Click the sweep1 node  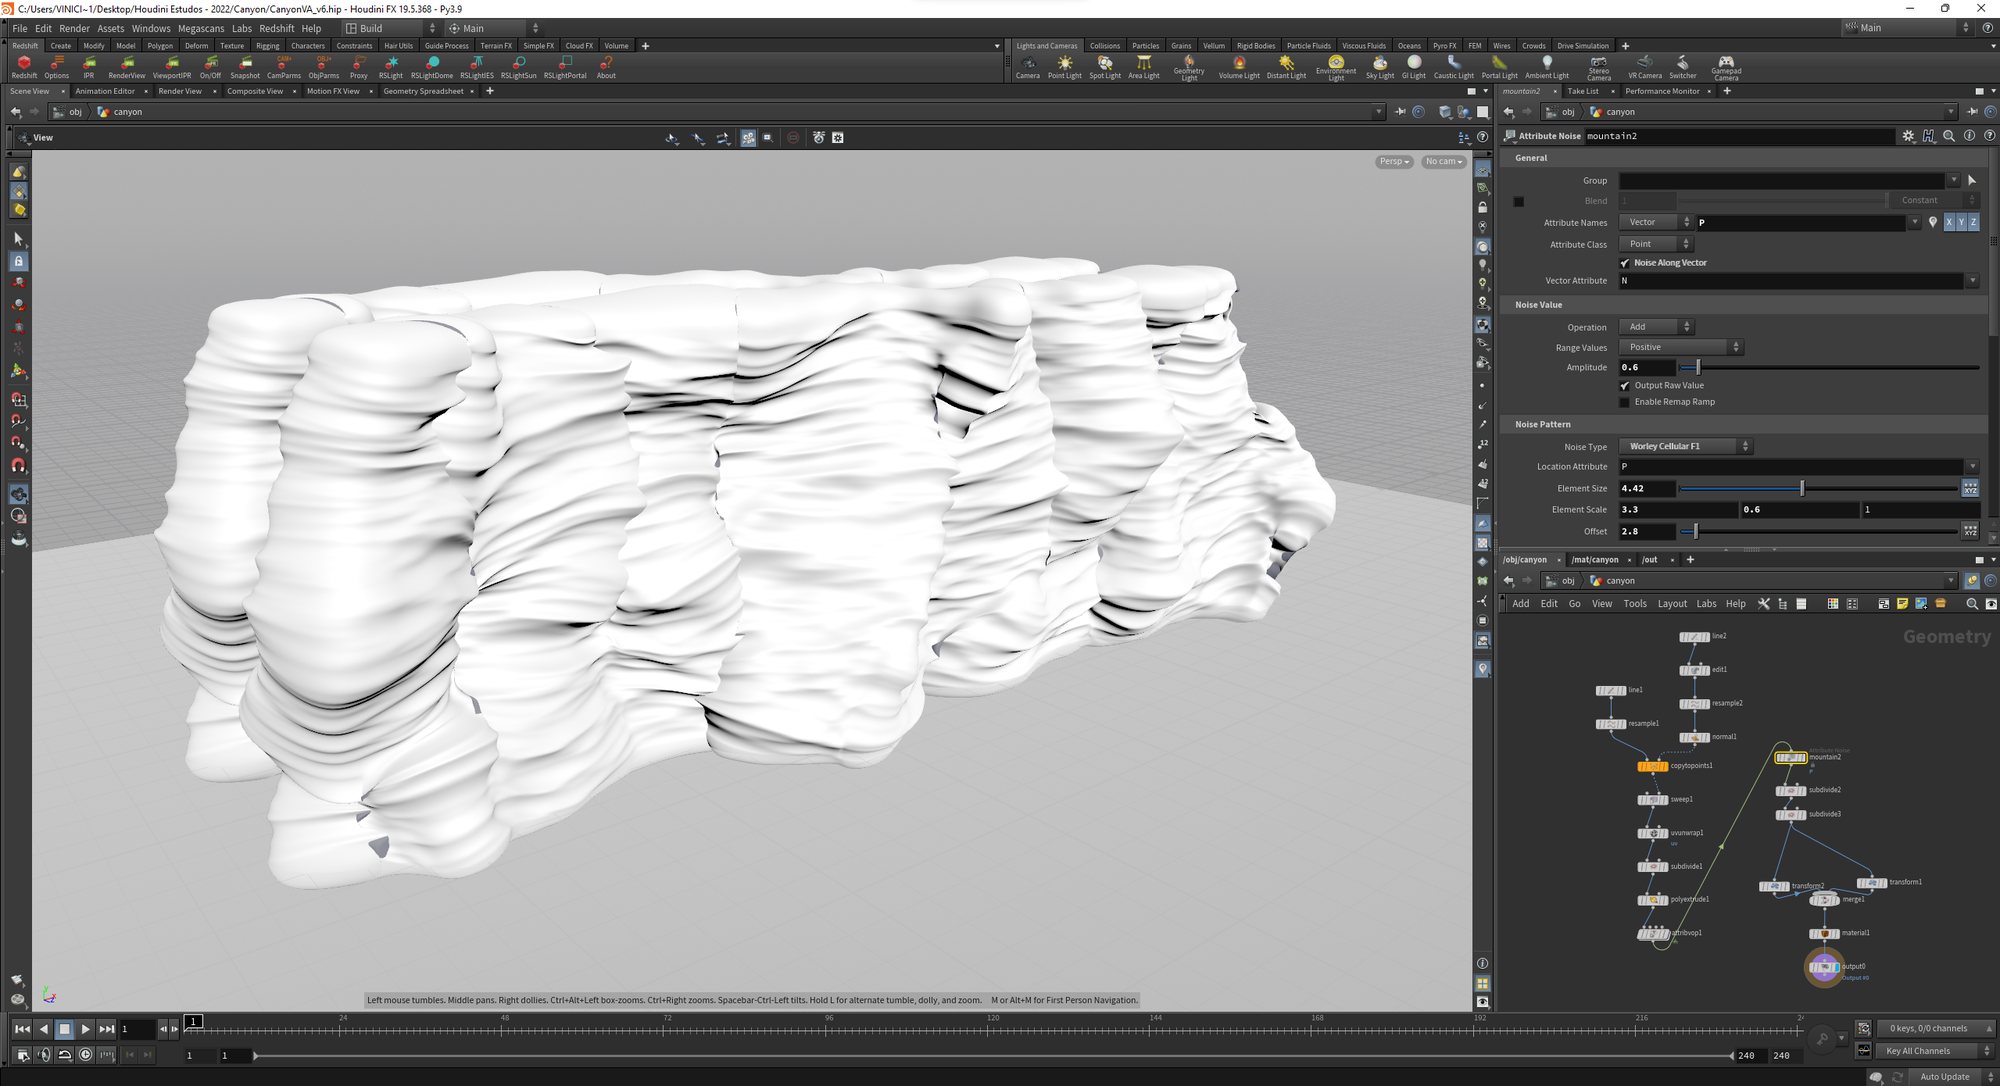(1652, 799)
